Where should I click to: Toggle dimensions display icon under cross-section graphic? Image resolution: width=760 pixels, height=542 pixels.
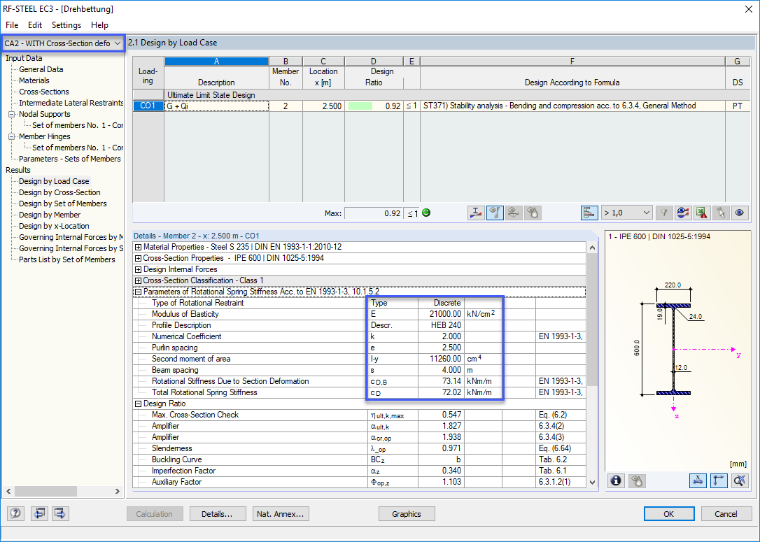coord(697,480)
